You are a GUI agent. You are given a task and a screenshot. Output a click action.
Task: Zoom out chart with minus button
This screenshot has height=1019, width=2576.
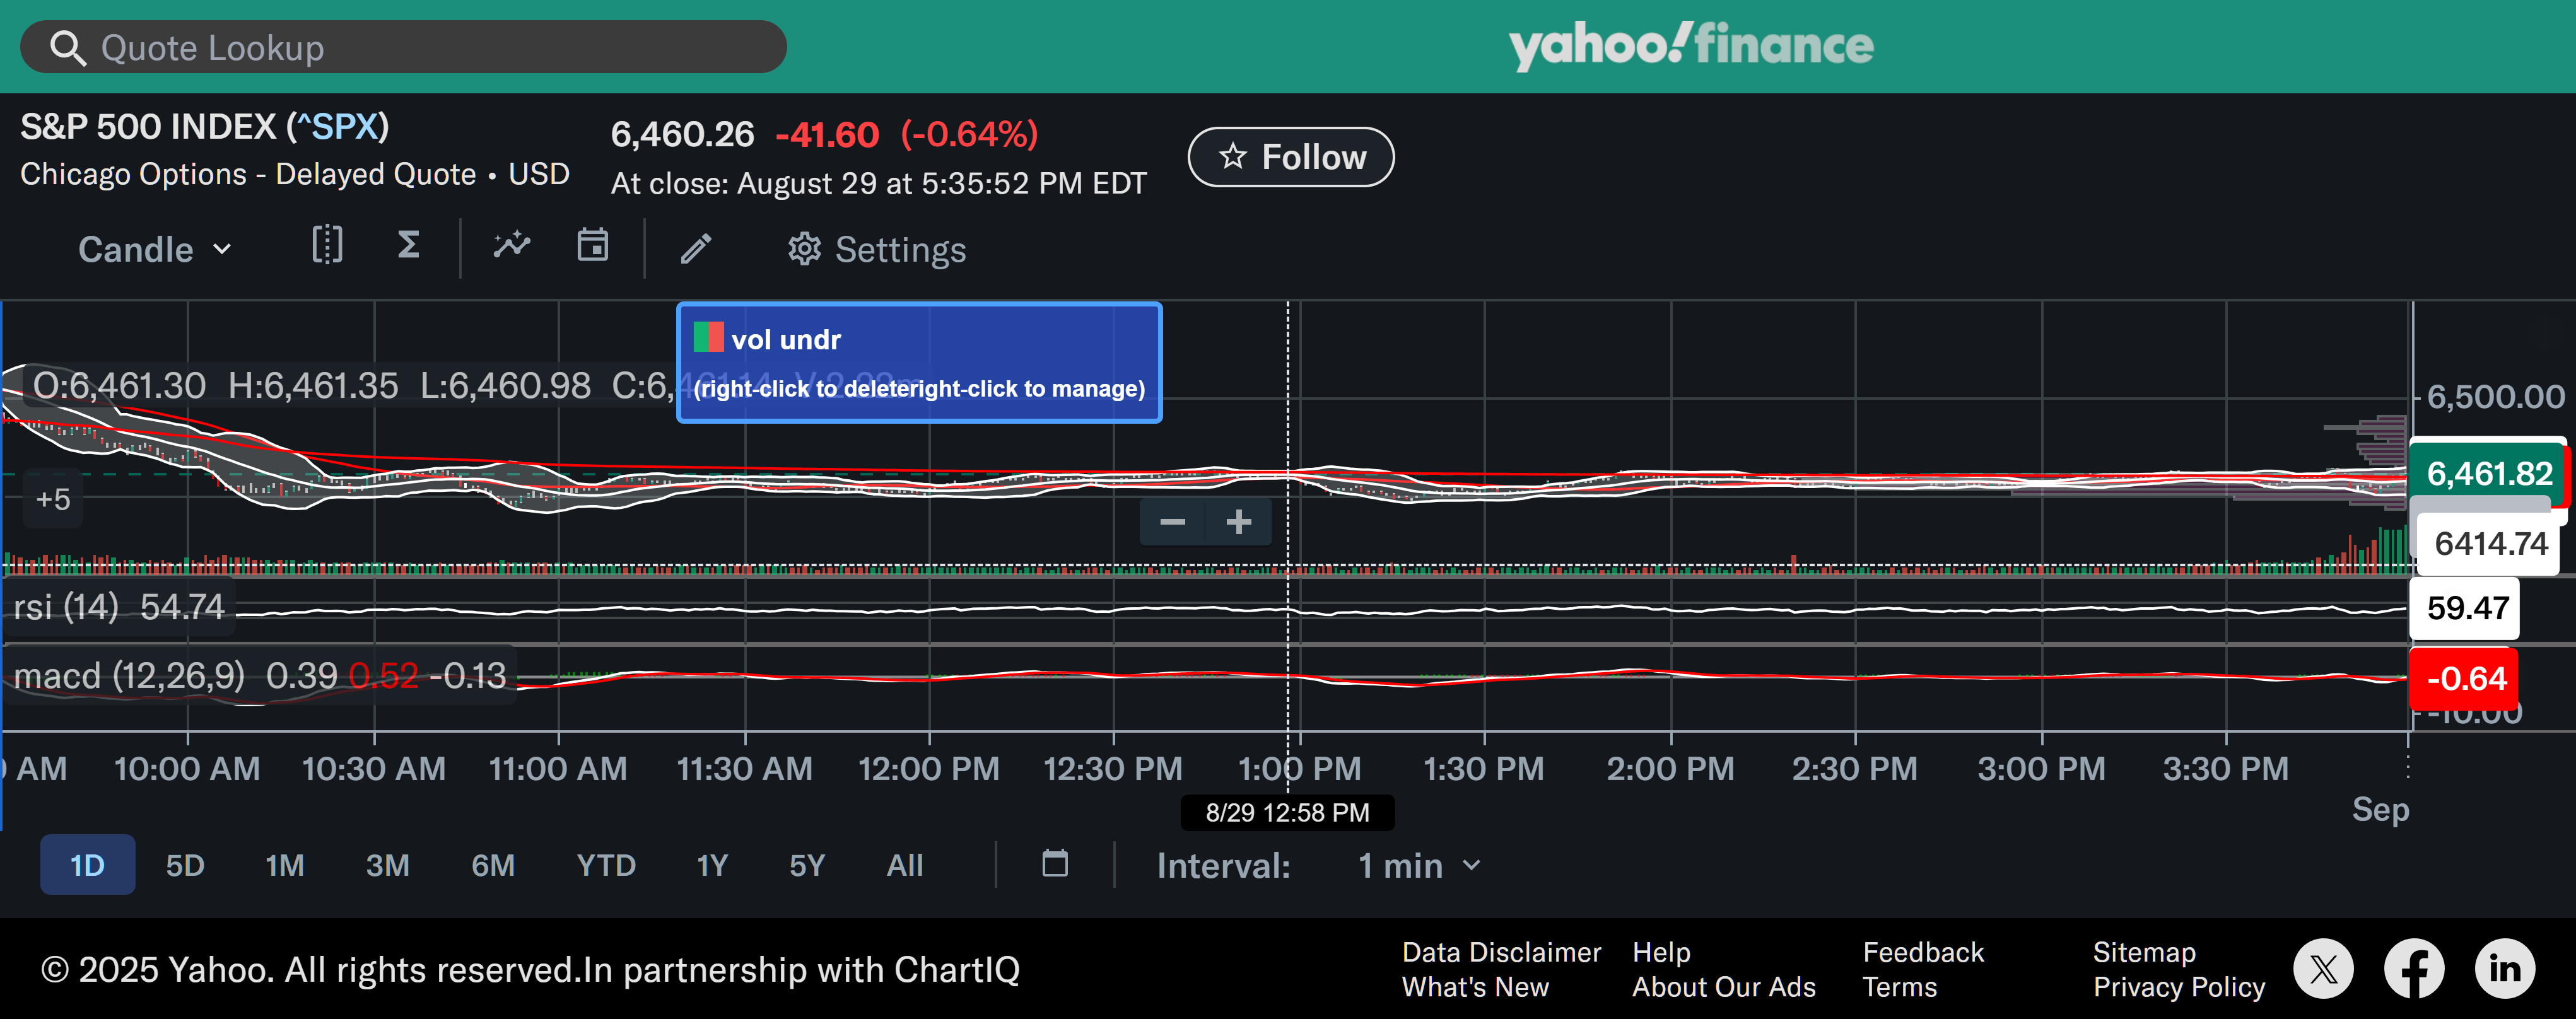[x=1172, y=522]
